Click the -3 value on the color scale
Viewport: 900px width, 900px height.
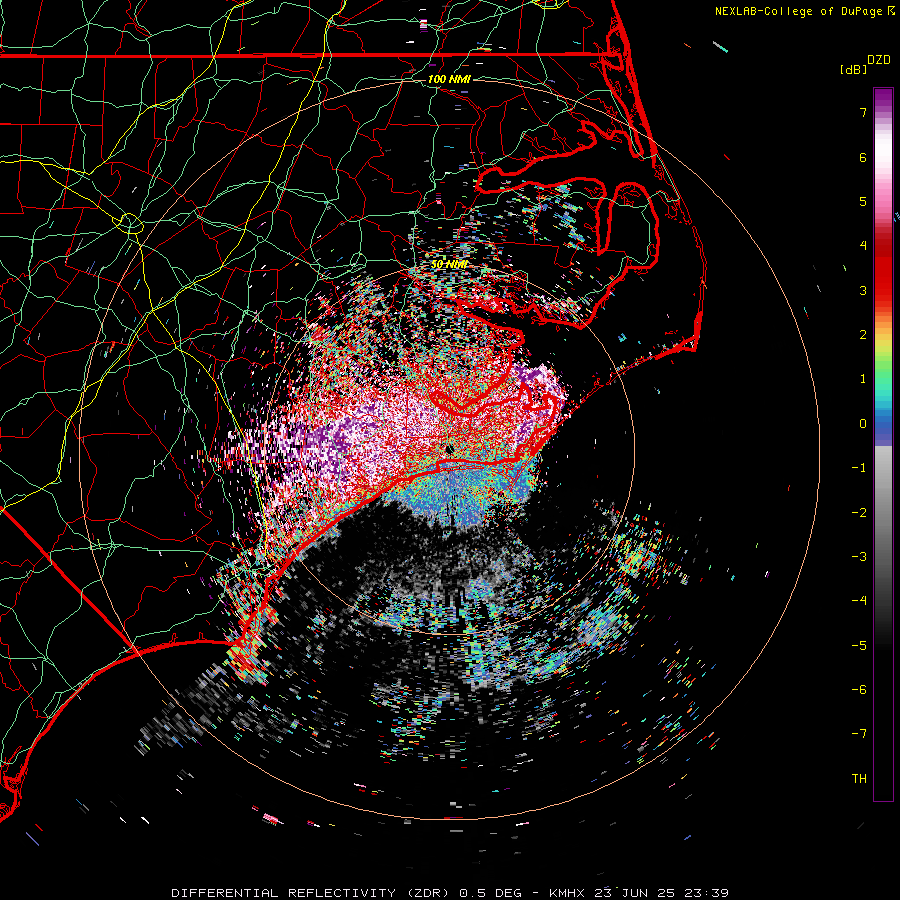(859, 557)
